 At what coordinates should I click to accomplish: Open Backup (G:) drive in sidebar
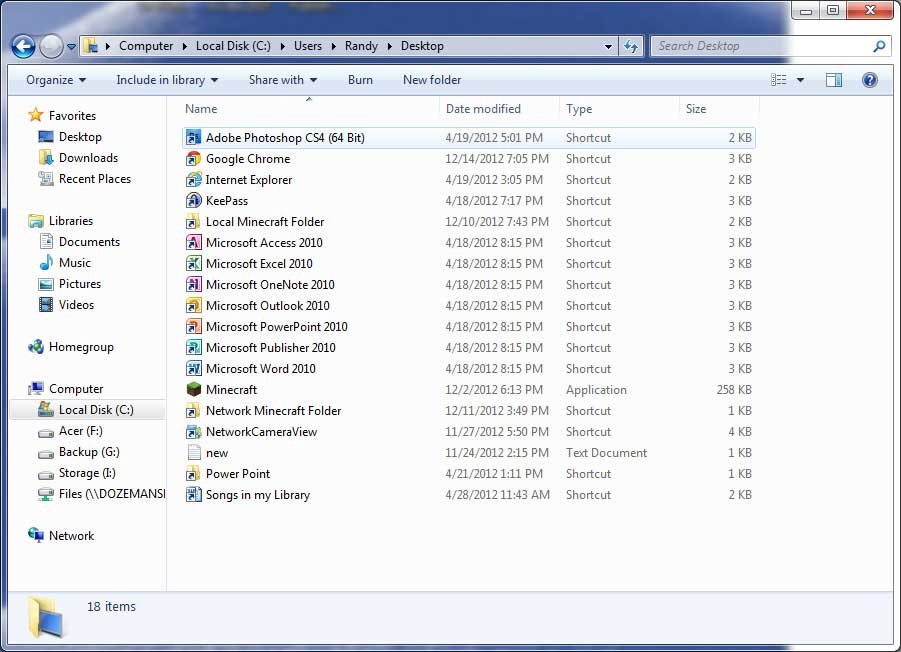(x=89, y=452)
